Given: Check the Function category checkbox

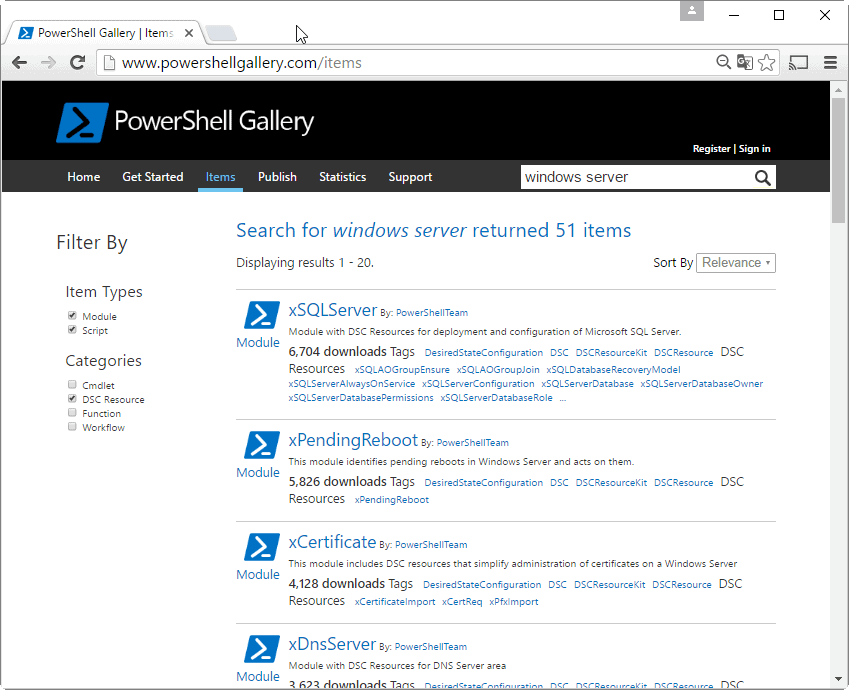Looking at the screenshot, I should click(72, 413).
